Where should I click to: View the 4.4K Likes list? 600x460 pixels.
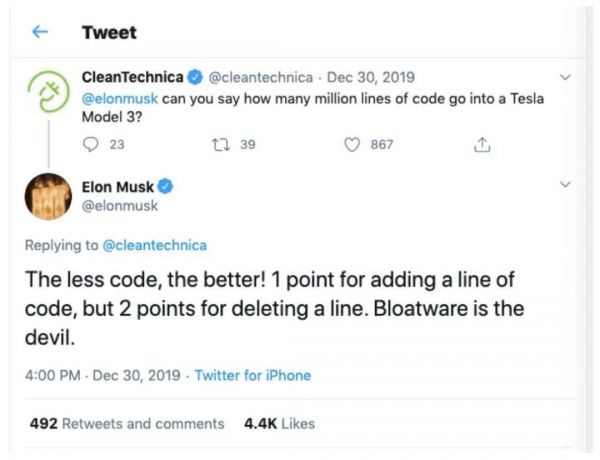coord(279,423)
